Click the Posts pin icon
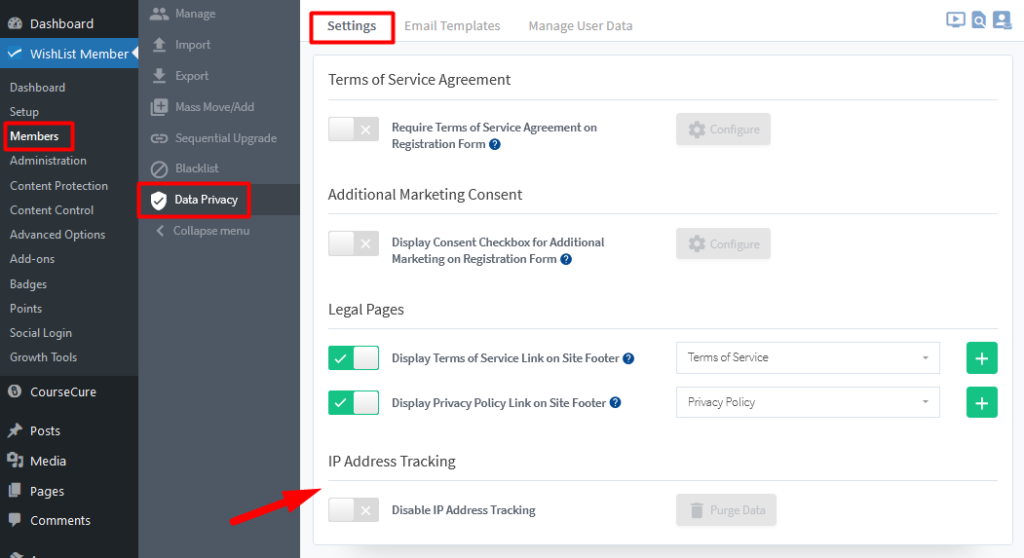Image resolution: width=1024 pixels, height=558 pixels. [x=14, y=431]
